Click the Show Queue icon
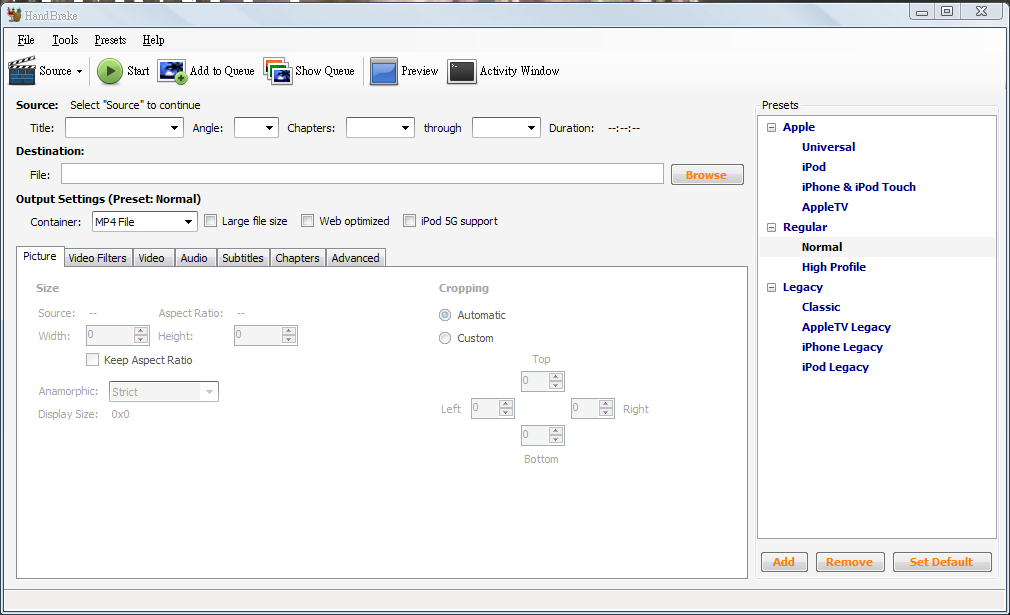Image resolution: width=1010 pixels, height=615 pixels. (x=278, y=71)
